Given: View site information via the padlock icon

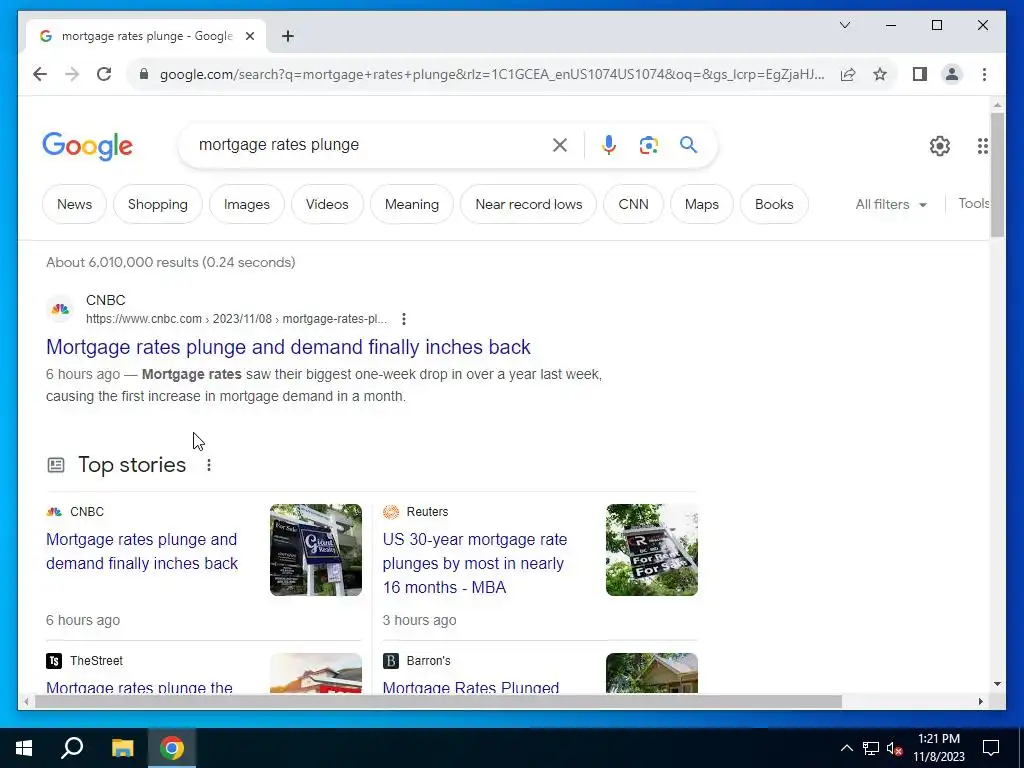Looking at the screenshot, I should point(144,74).
